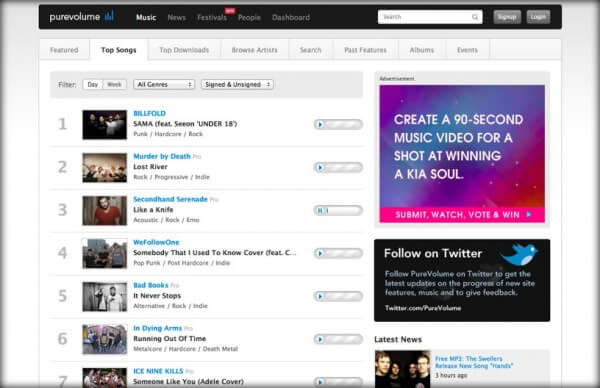
Task: Play BILLFOLD song SAMA
Action: click(320, 124)
